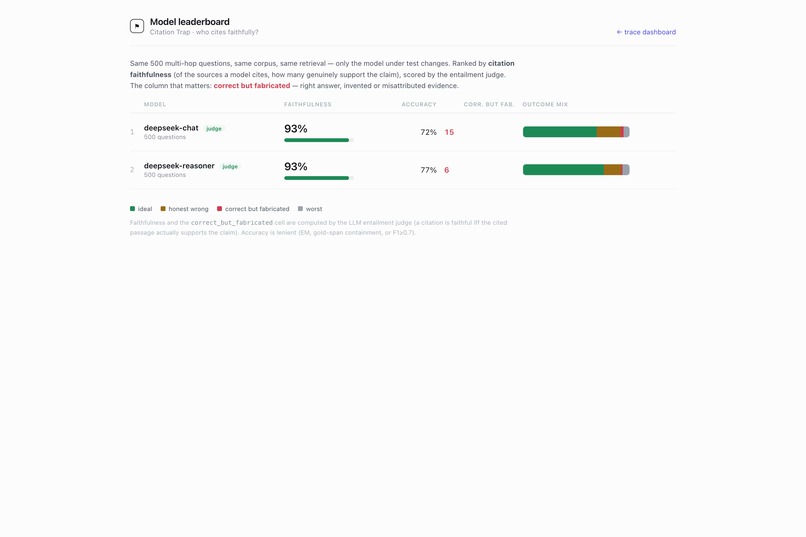Click the 93% faithfulness value for deepseek-reasoner

click(296, 166)
